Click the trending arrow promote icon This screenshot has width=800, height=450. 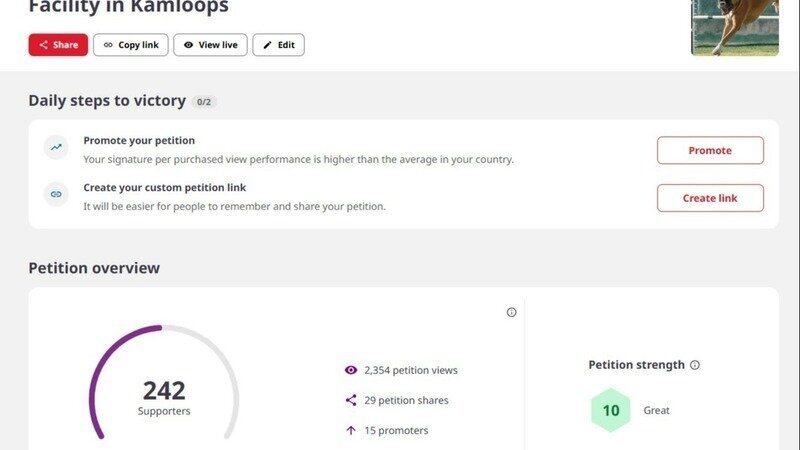click(56, 148)
